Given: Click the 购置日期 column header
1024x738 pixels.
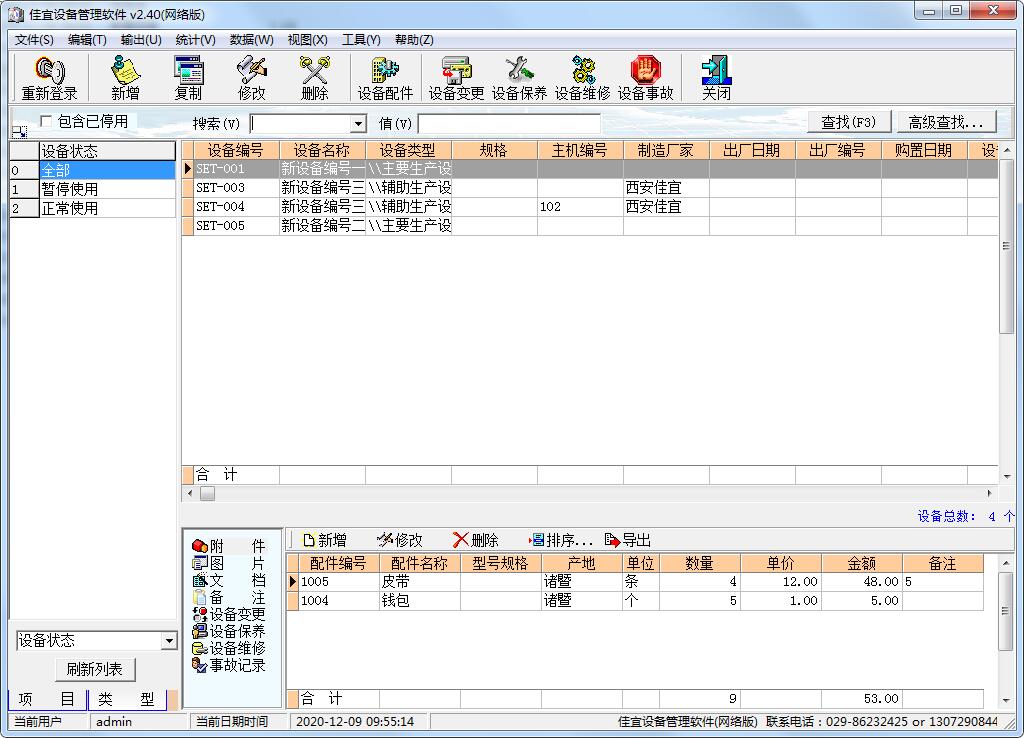Looking at the screenshot, I should coord(923,150).
